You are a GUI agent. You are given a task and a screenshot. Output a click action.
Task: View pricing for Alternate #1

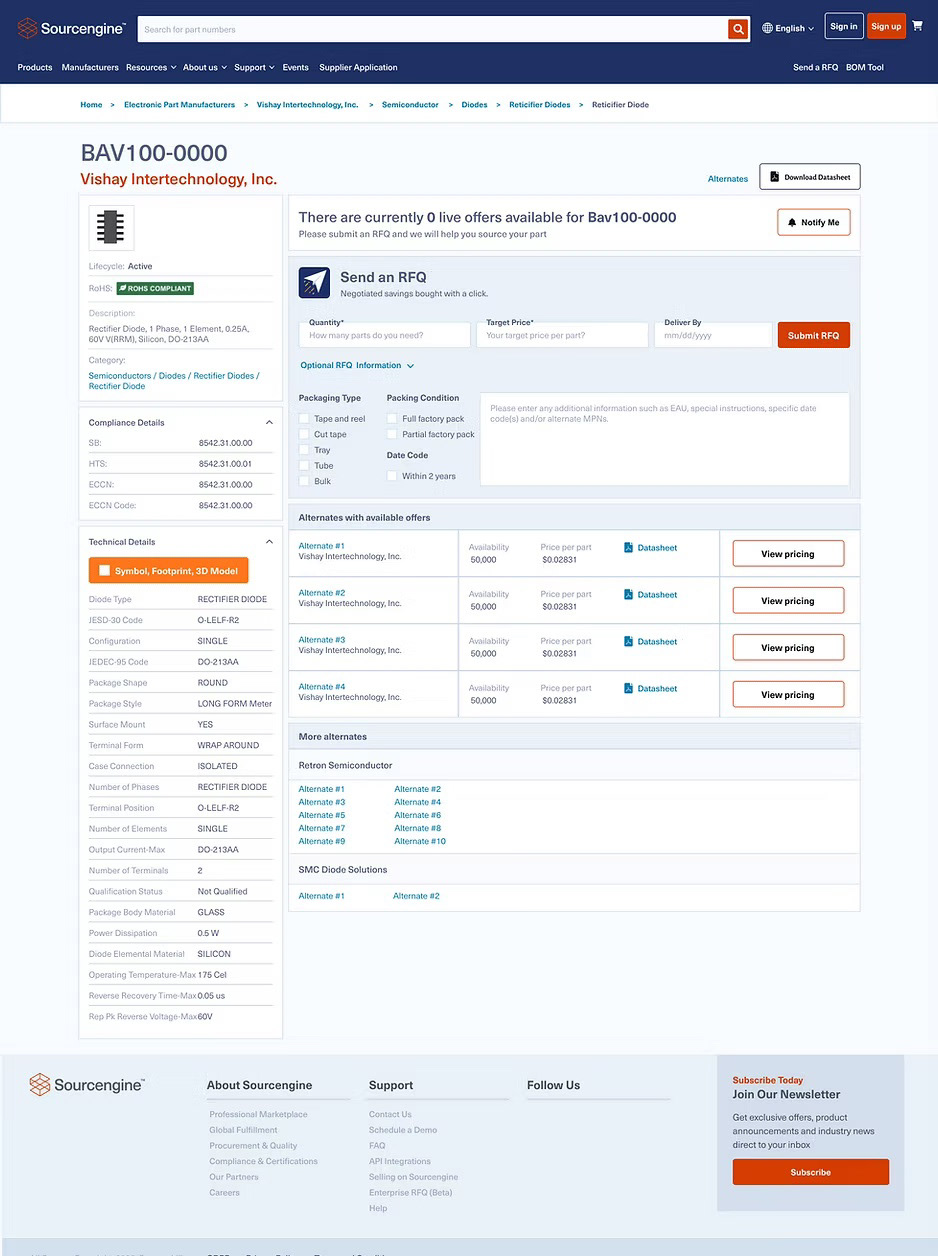(x=788, y=554)
